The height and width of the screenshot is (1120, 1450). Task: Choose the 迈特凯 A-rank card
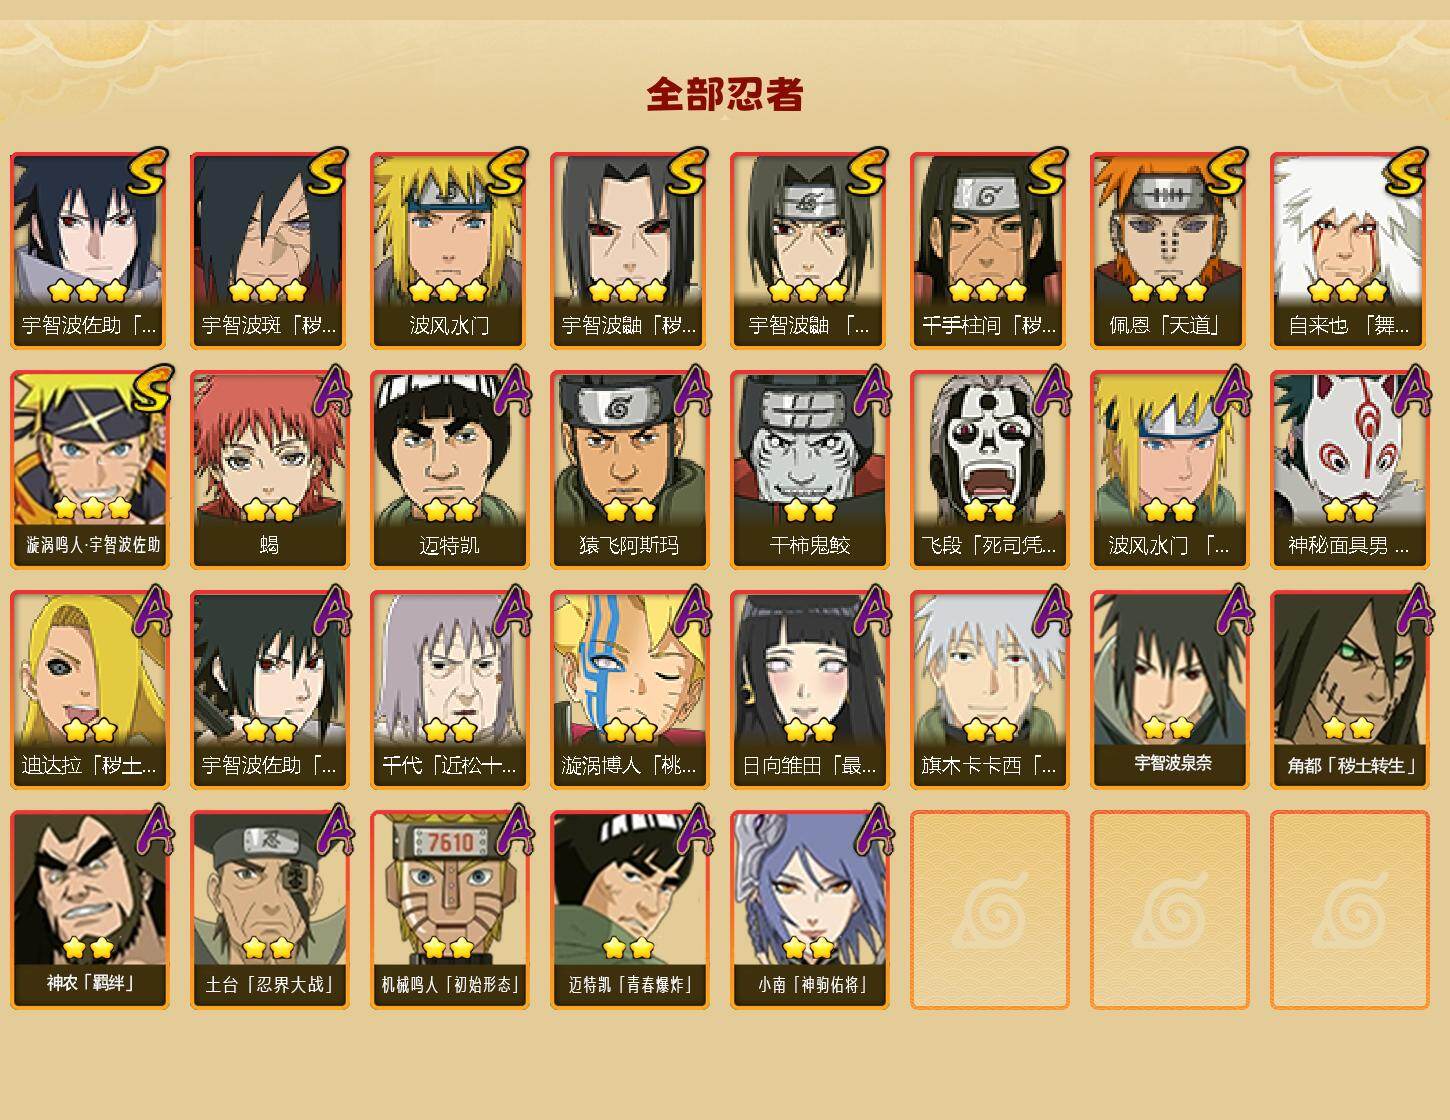[450, 470]
